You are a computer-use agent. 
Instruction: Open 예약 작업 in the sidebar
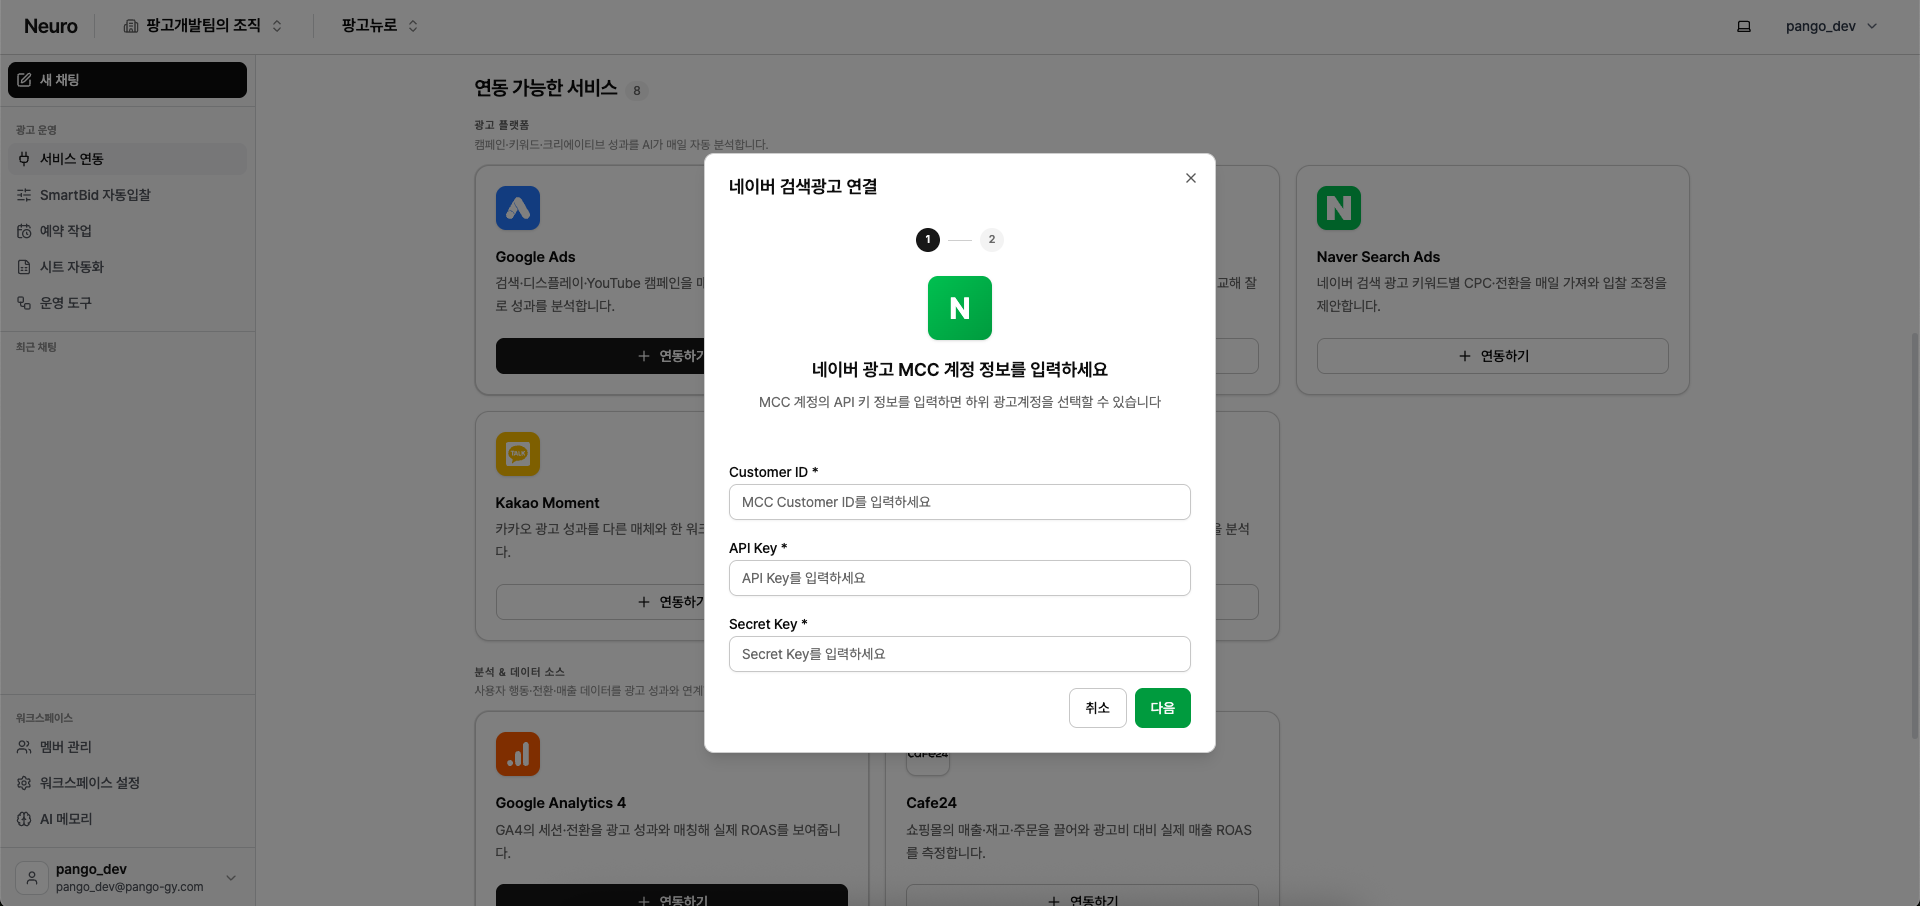127,231
